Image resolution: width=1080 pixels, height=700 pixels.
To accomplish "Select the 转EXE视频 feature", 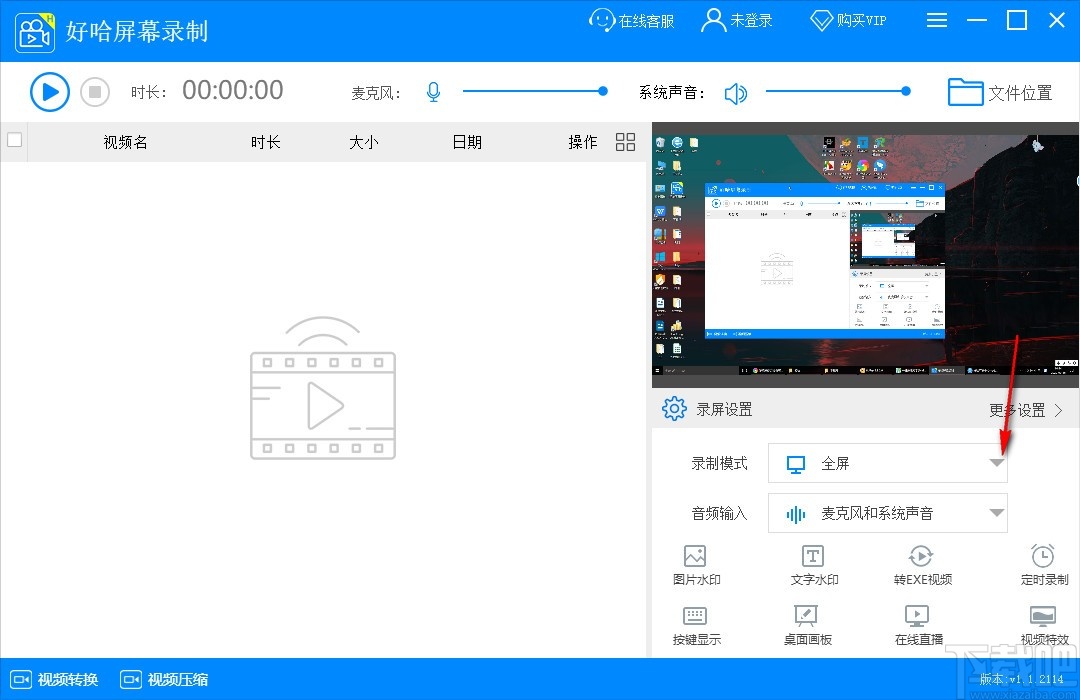I will tap(920, 563).
